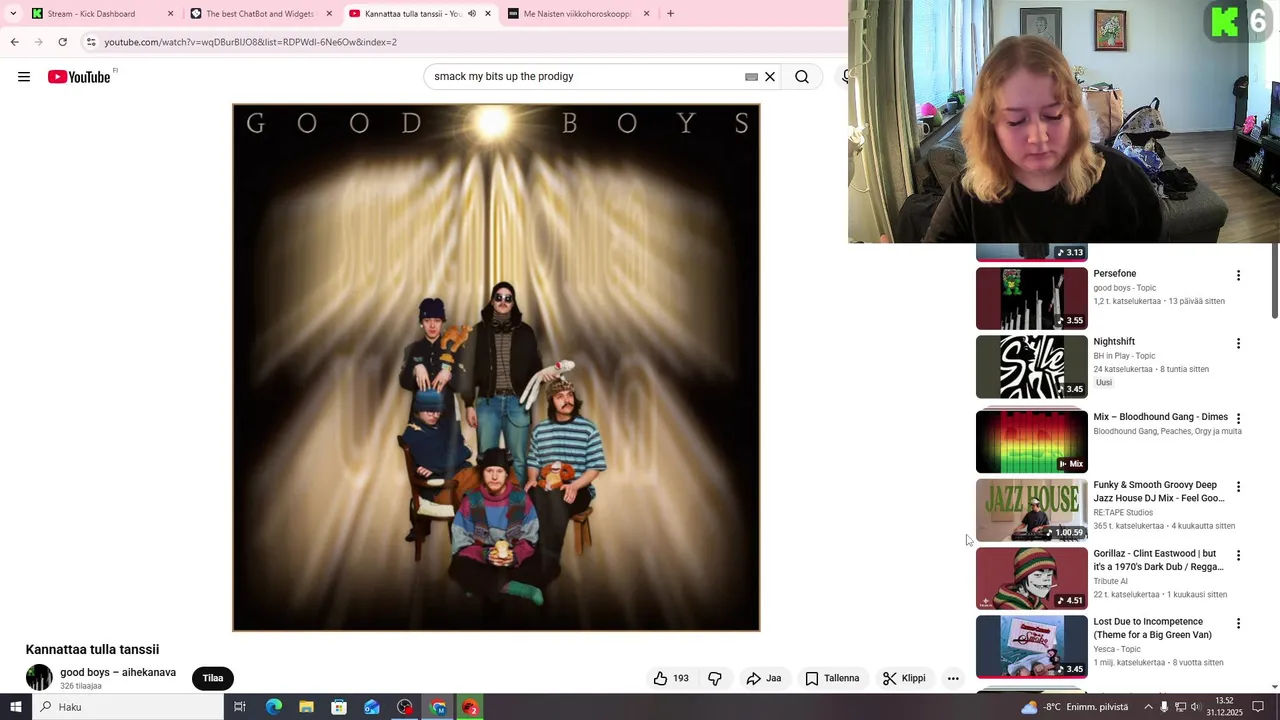The image size is (1280, 720).
Task: Open the Persefone video title
Action: (x=1114, y=273)
